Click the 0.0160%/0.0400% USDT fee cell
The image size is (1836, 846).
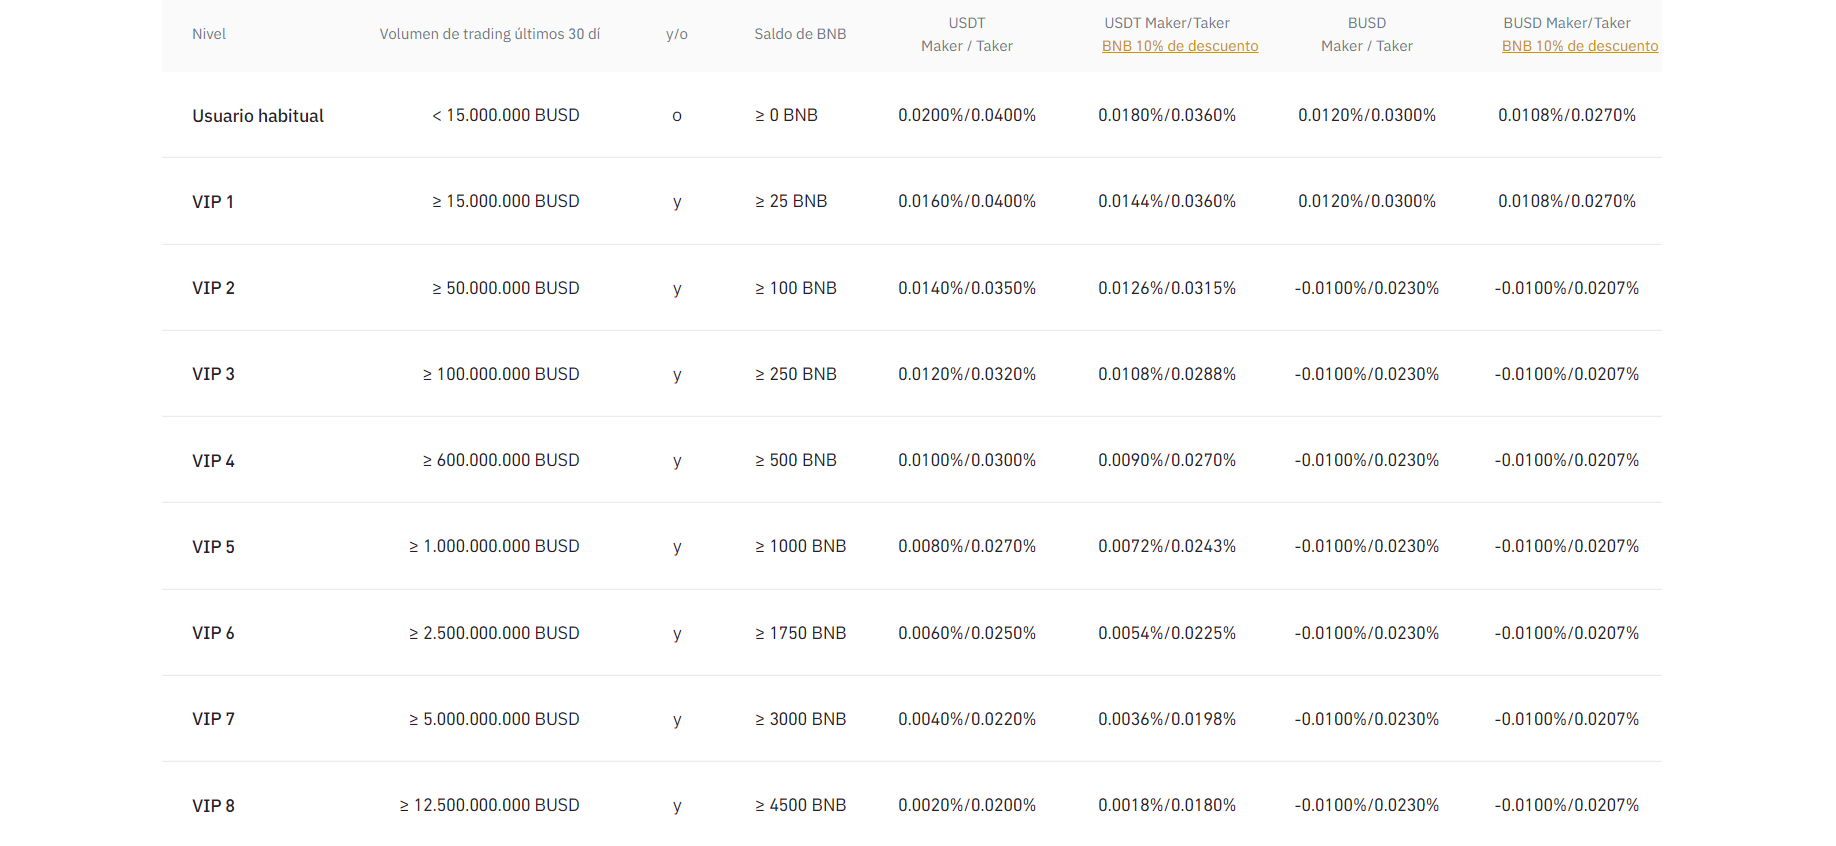click(x=967, y=201)
